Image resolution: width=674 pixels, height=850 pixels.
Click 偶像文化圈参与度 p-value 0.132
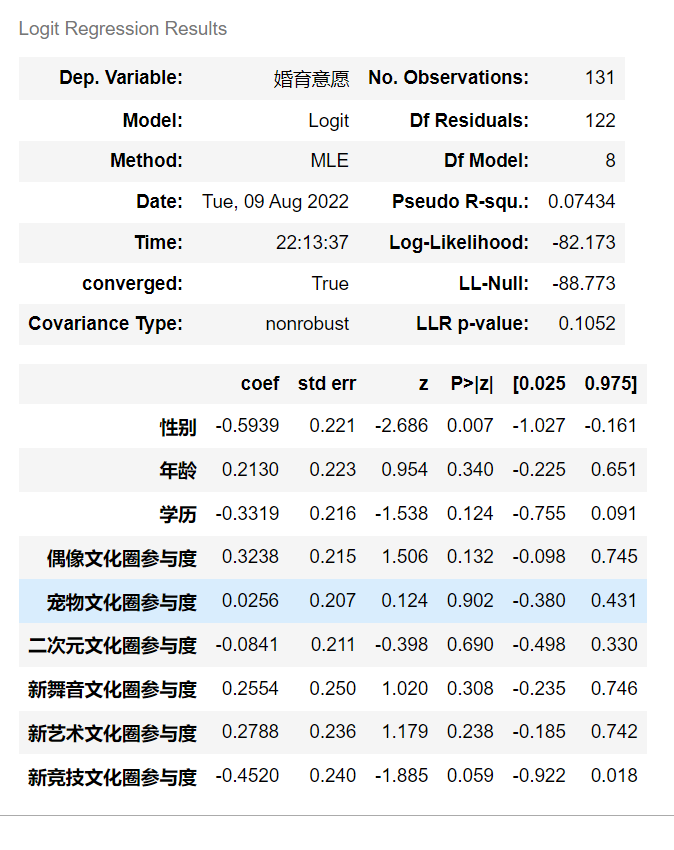pyautogui.click(x=470, y=557)
